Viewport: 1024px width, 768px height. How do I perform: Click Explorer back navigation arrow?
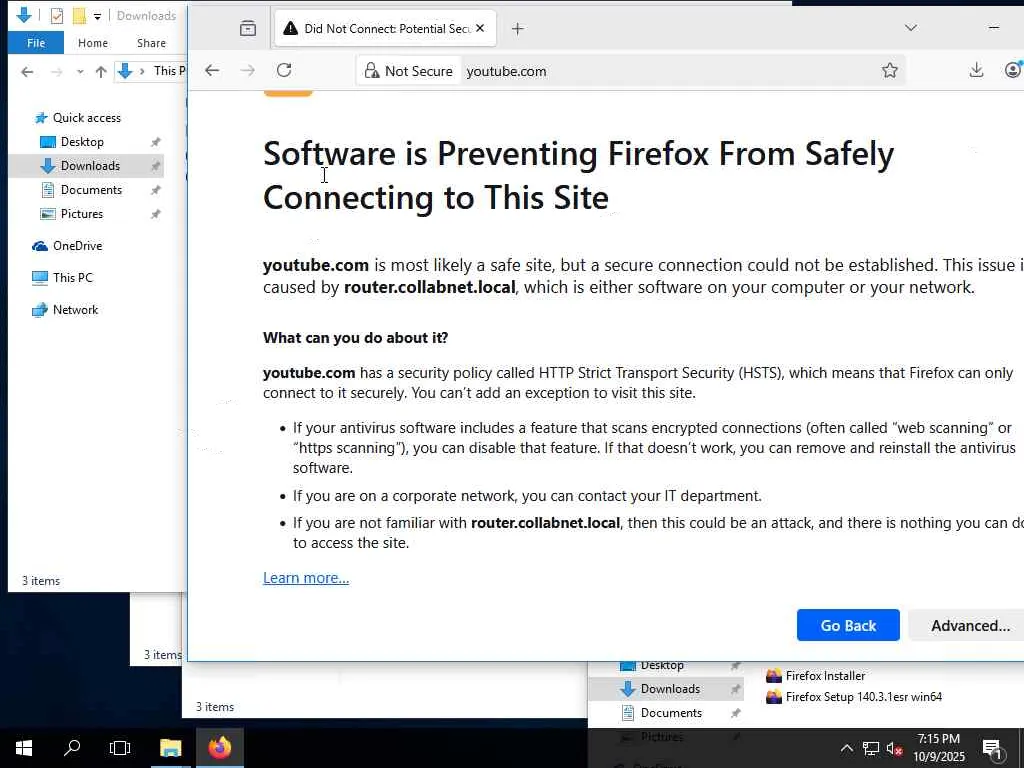(27, 72)
